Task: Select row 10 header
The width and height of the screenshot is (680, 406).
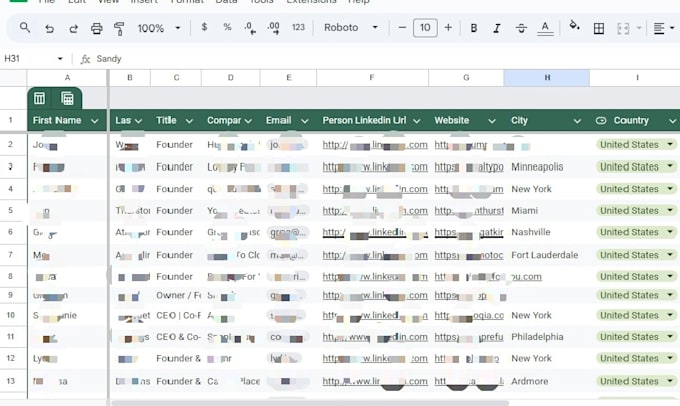Action: click(11, 315)
